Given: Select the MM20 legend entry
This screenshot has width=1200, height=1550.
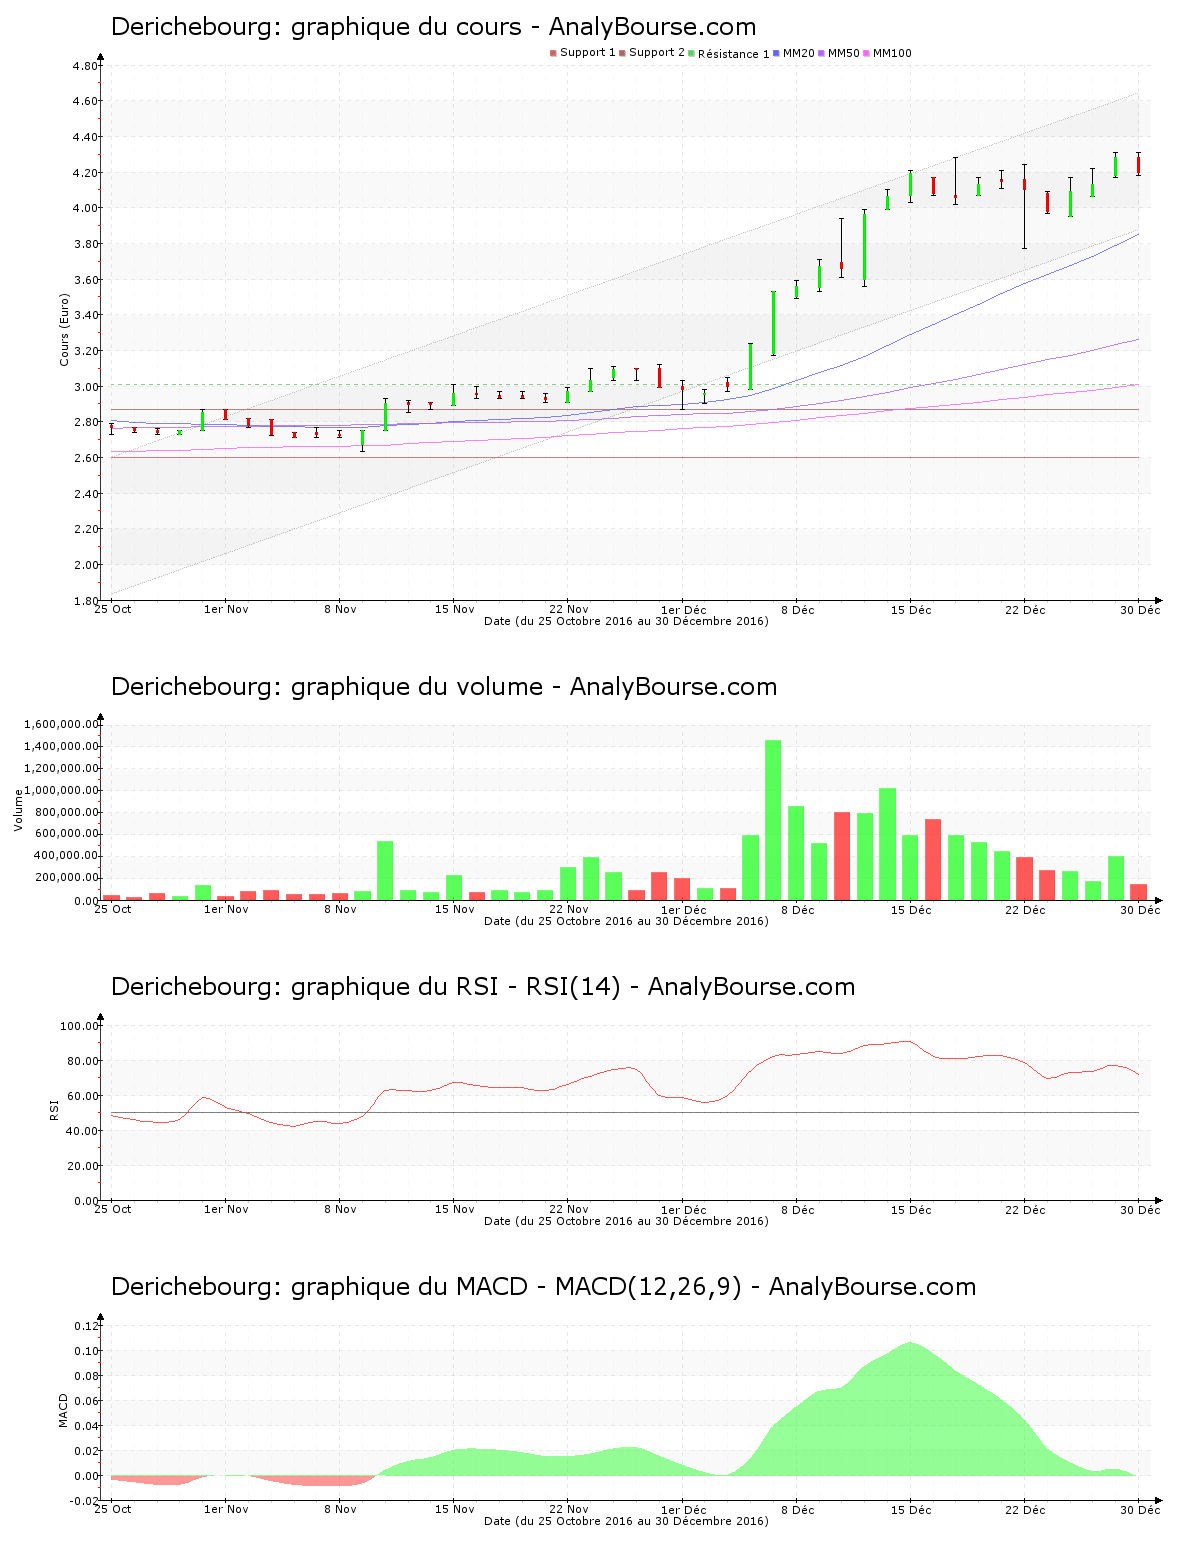Looking at the screenshot, I should pyautogui.click(x=794, y=53).
